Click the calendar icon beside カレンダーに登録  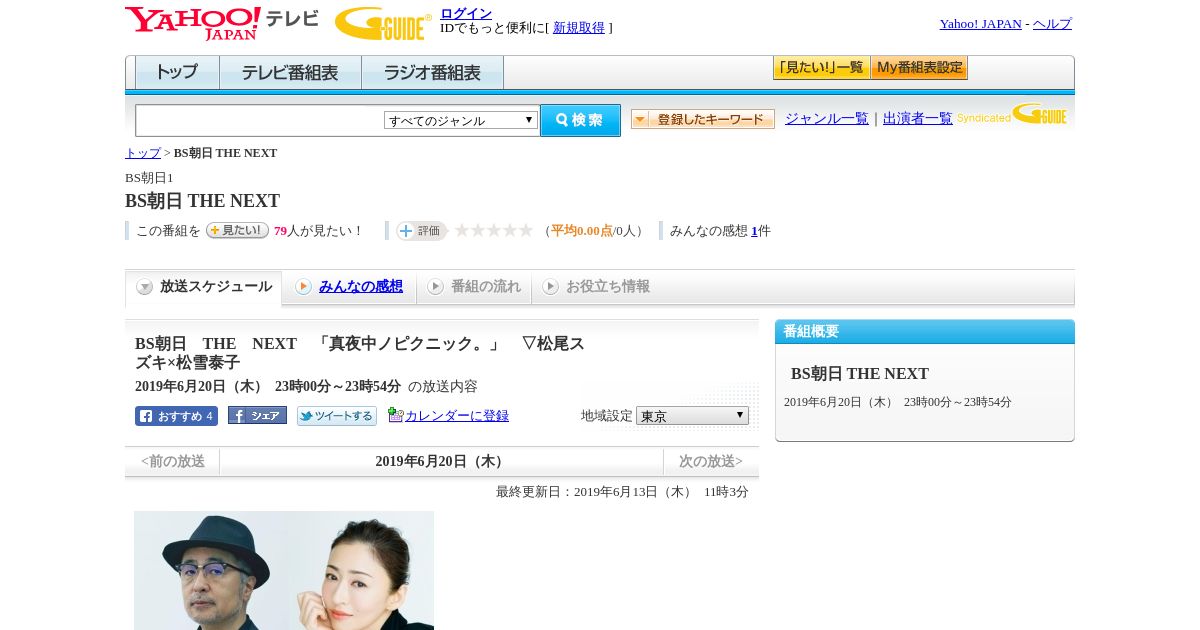pyautogui.click(x=396, y=415)
